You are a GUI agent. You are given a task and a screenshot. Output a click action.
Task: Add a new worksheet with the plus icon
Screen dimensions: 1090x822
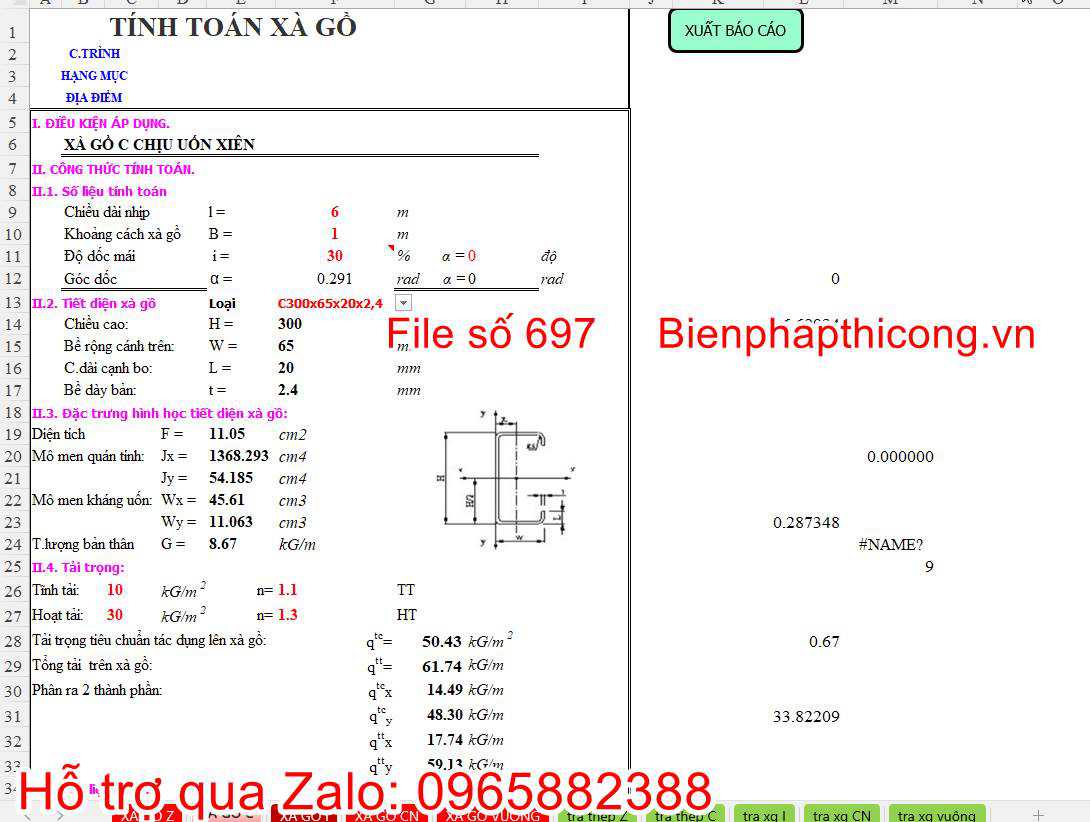point(1036,813)
